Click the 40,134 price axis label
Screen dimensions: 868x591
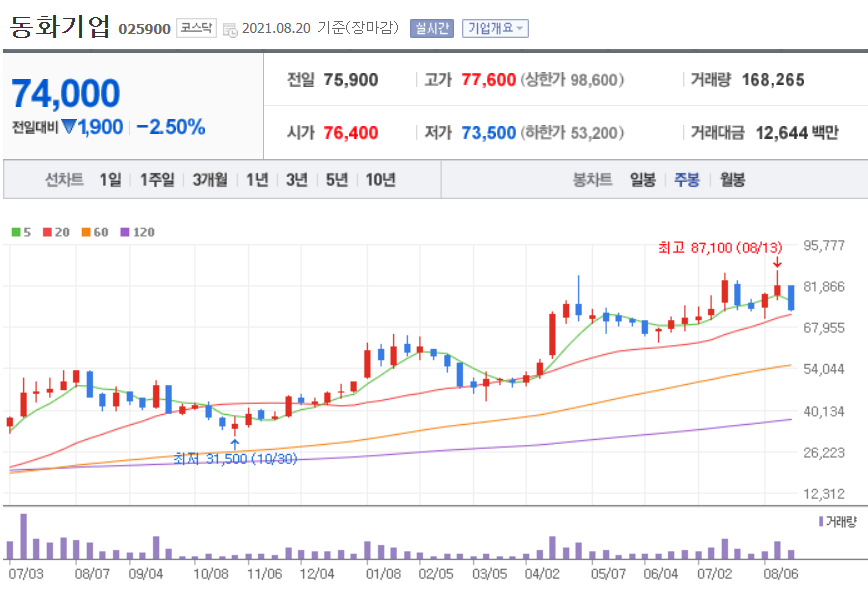824,412
